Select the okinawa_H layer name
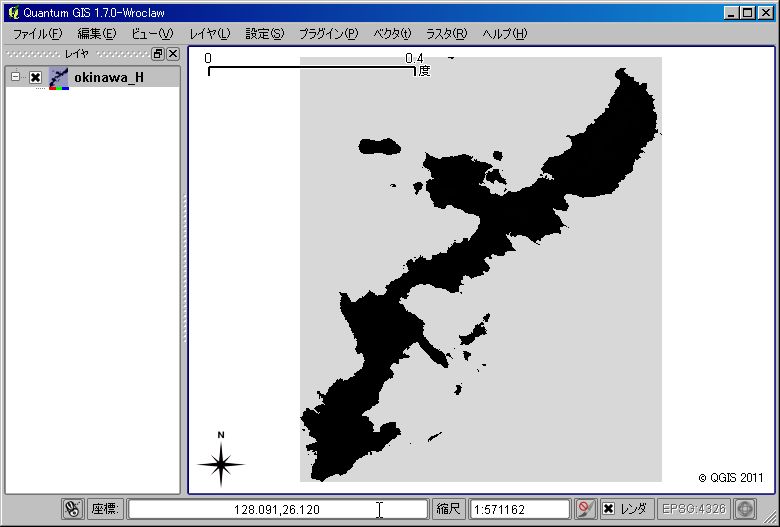The image size is (780, 527). tap(109, 77)
